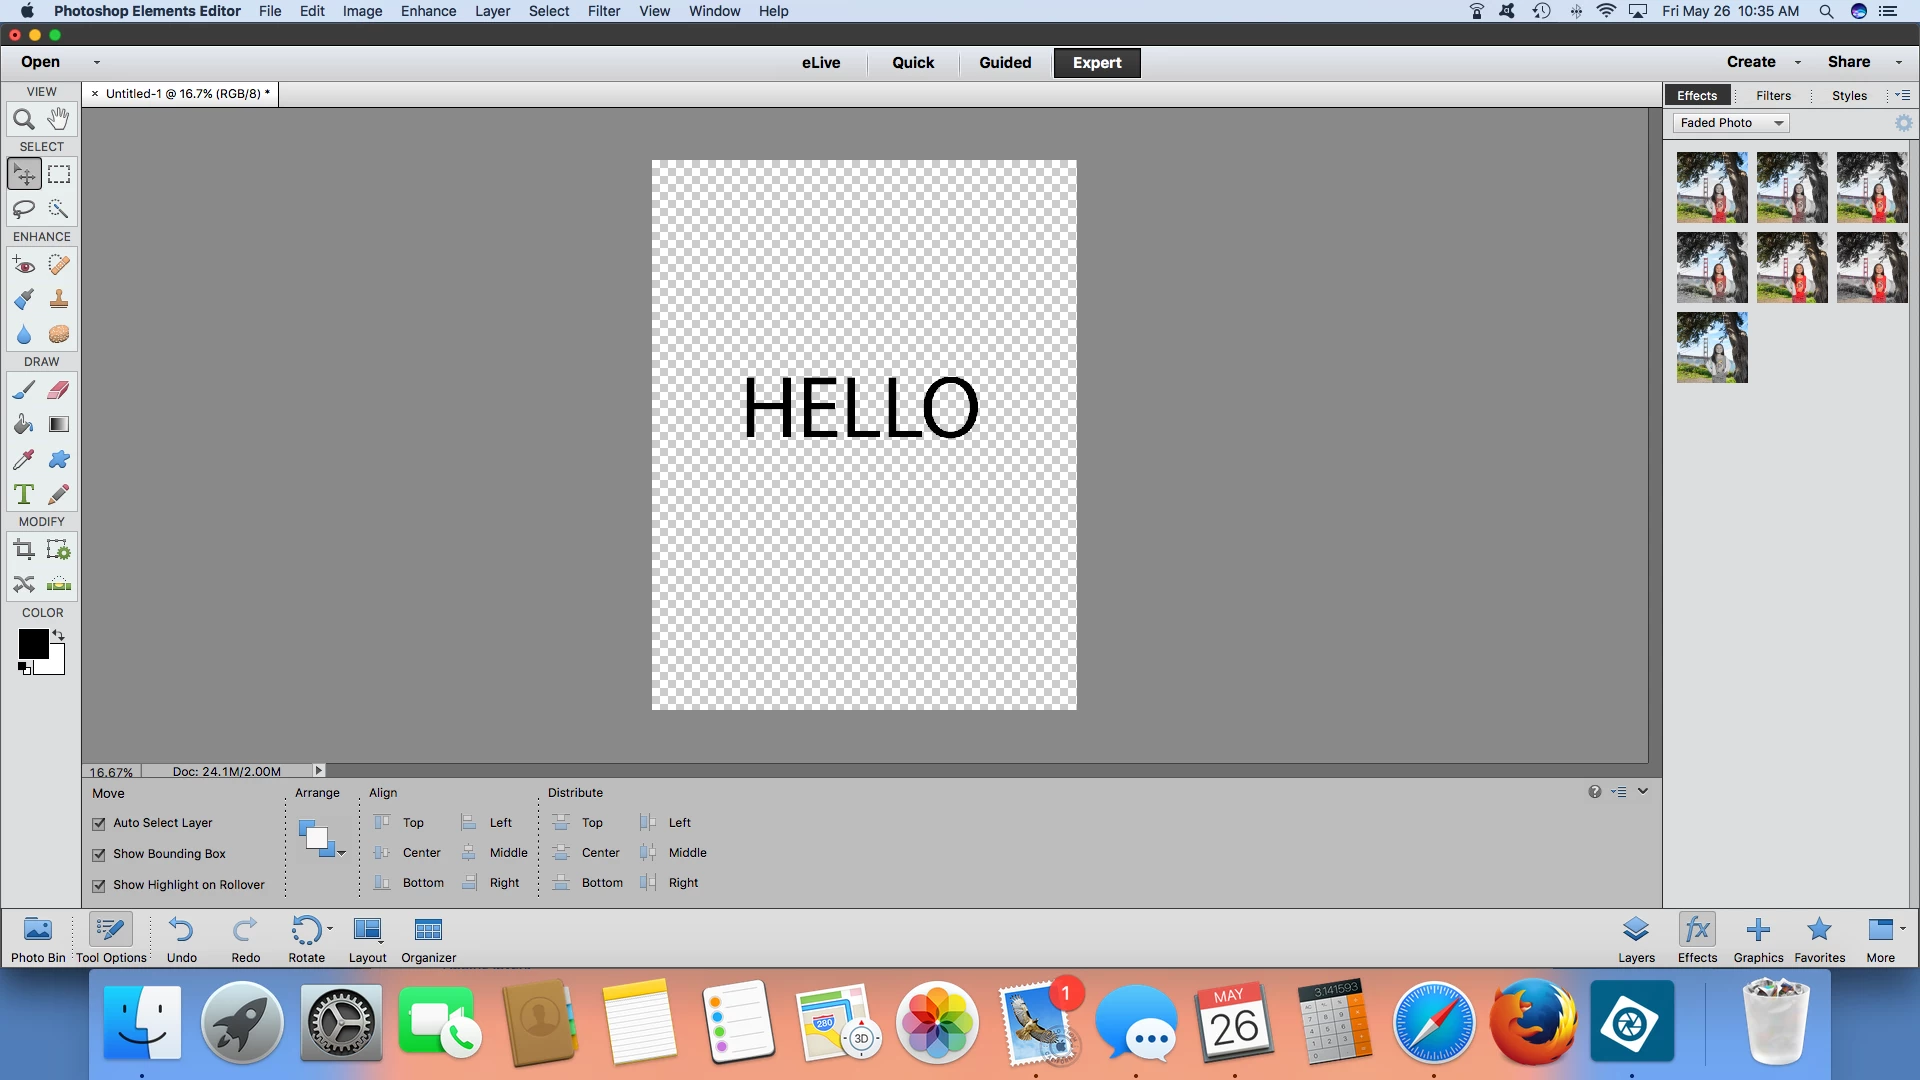Select the Rectangular Marquee tool

[59, 174]
